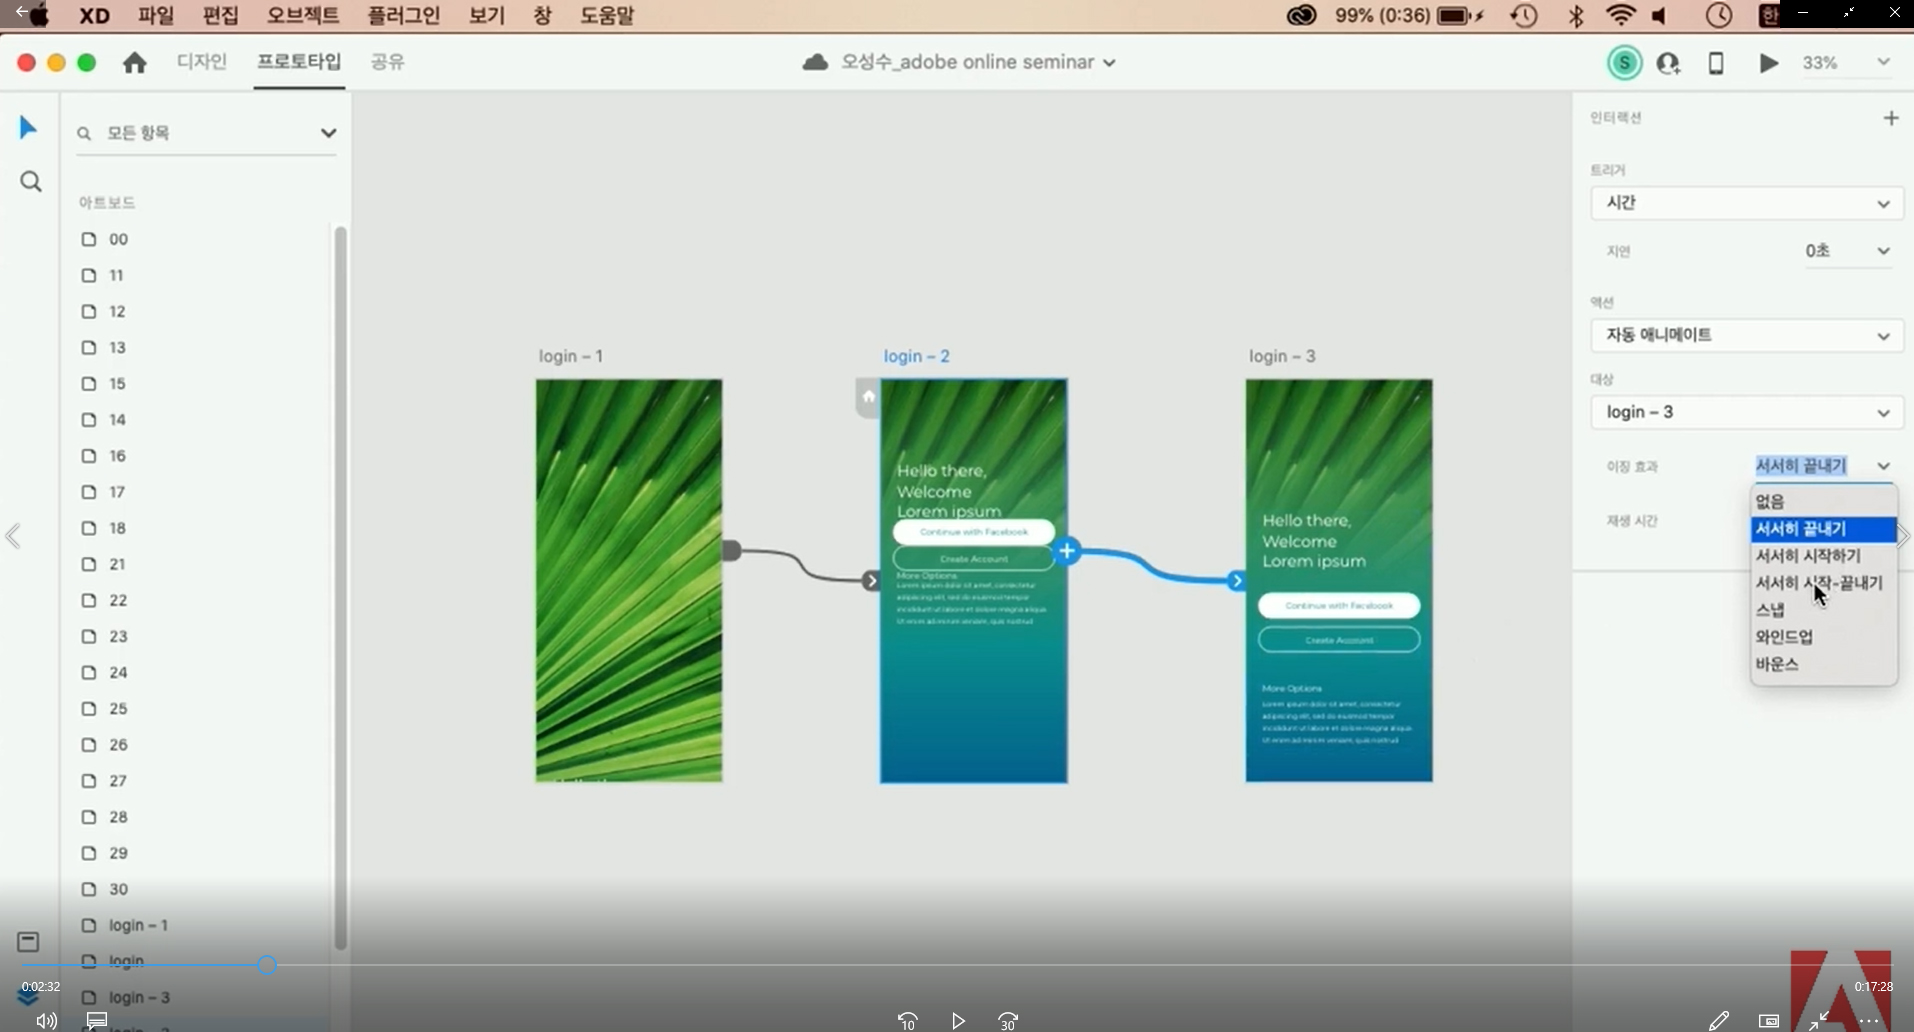
Task: Open the 오브젝트 menu
Action: [303, 16]
